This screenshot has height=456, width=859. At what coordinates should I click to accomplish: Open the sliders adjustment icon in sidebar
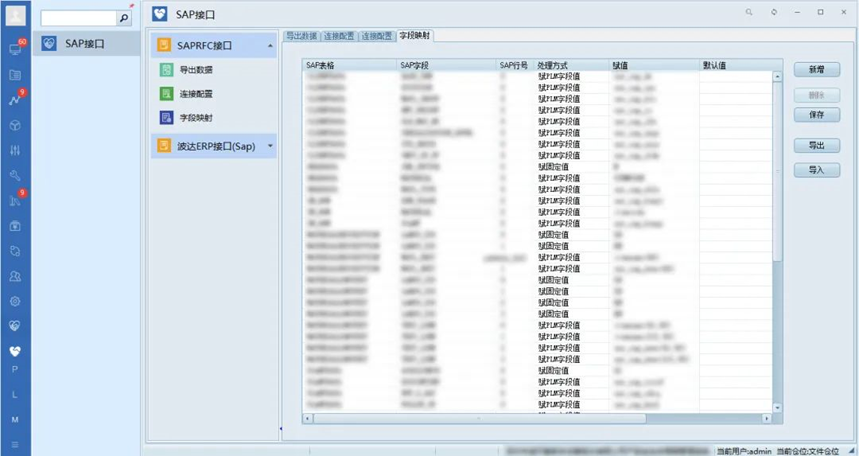(15, 150)
